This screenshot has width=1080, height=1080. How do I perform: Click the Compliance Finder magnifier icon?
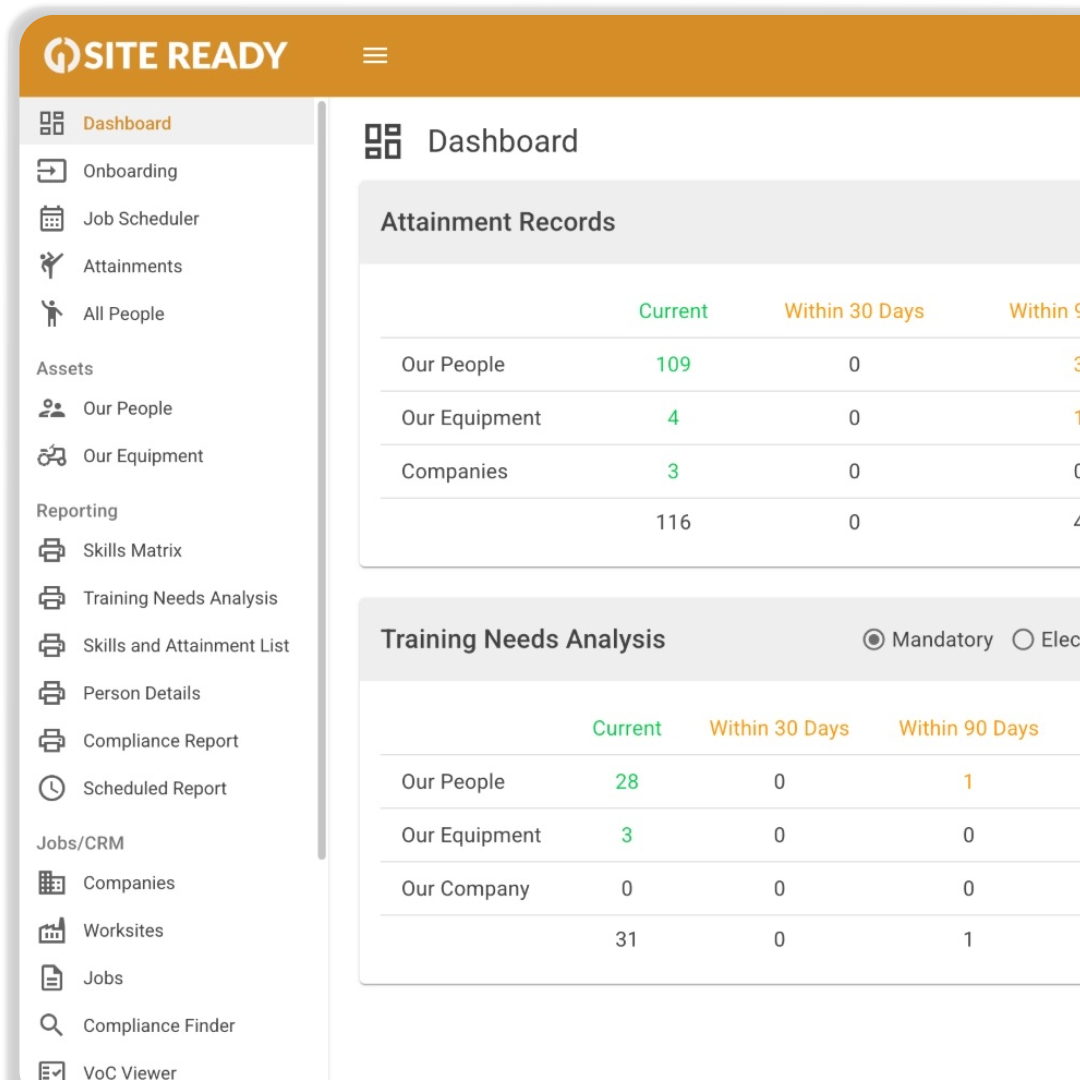click(51, 1025)
